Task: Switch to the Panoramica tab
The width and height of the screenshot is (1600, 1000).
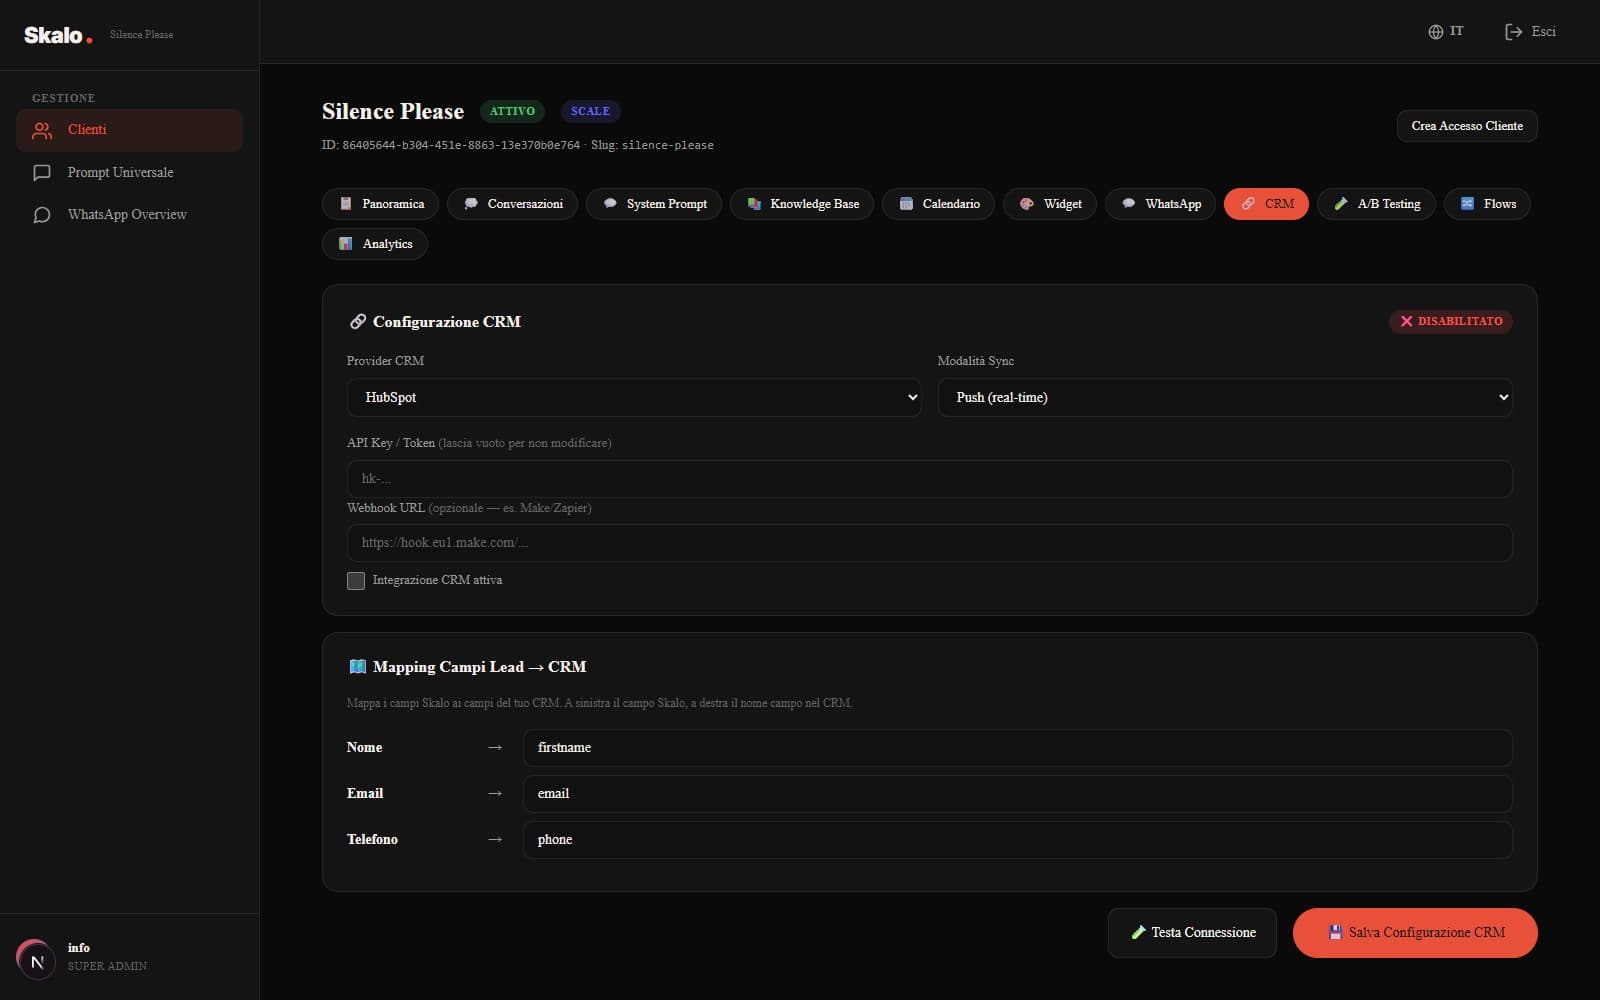Action: click(380, 204)
